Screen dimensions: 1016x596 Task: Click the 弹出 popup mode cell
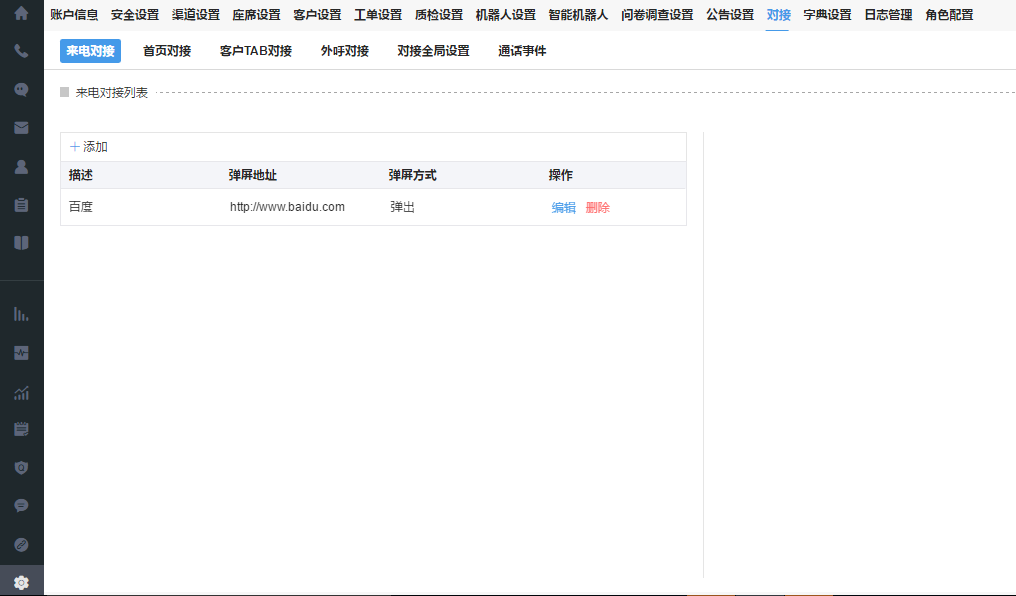402,207
